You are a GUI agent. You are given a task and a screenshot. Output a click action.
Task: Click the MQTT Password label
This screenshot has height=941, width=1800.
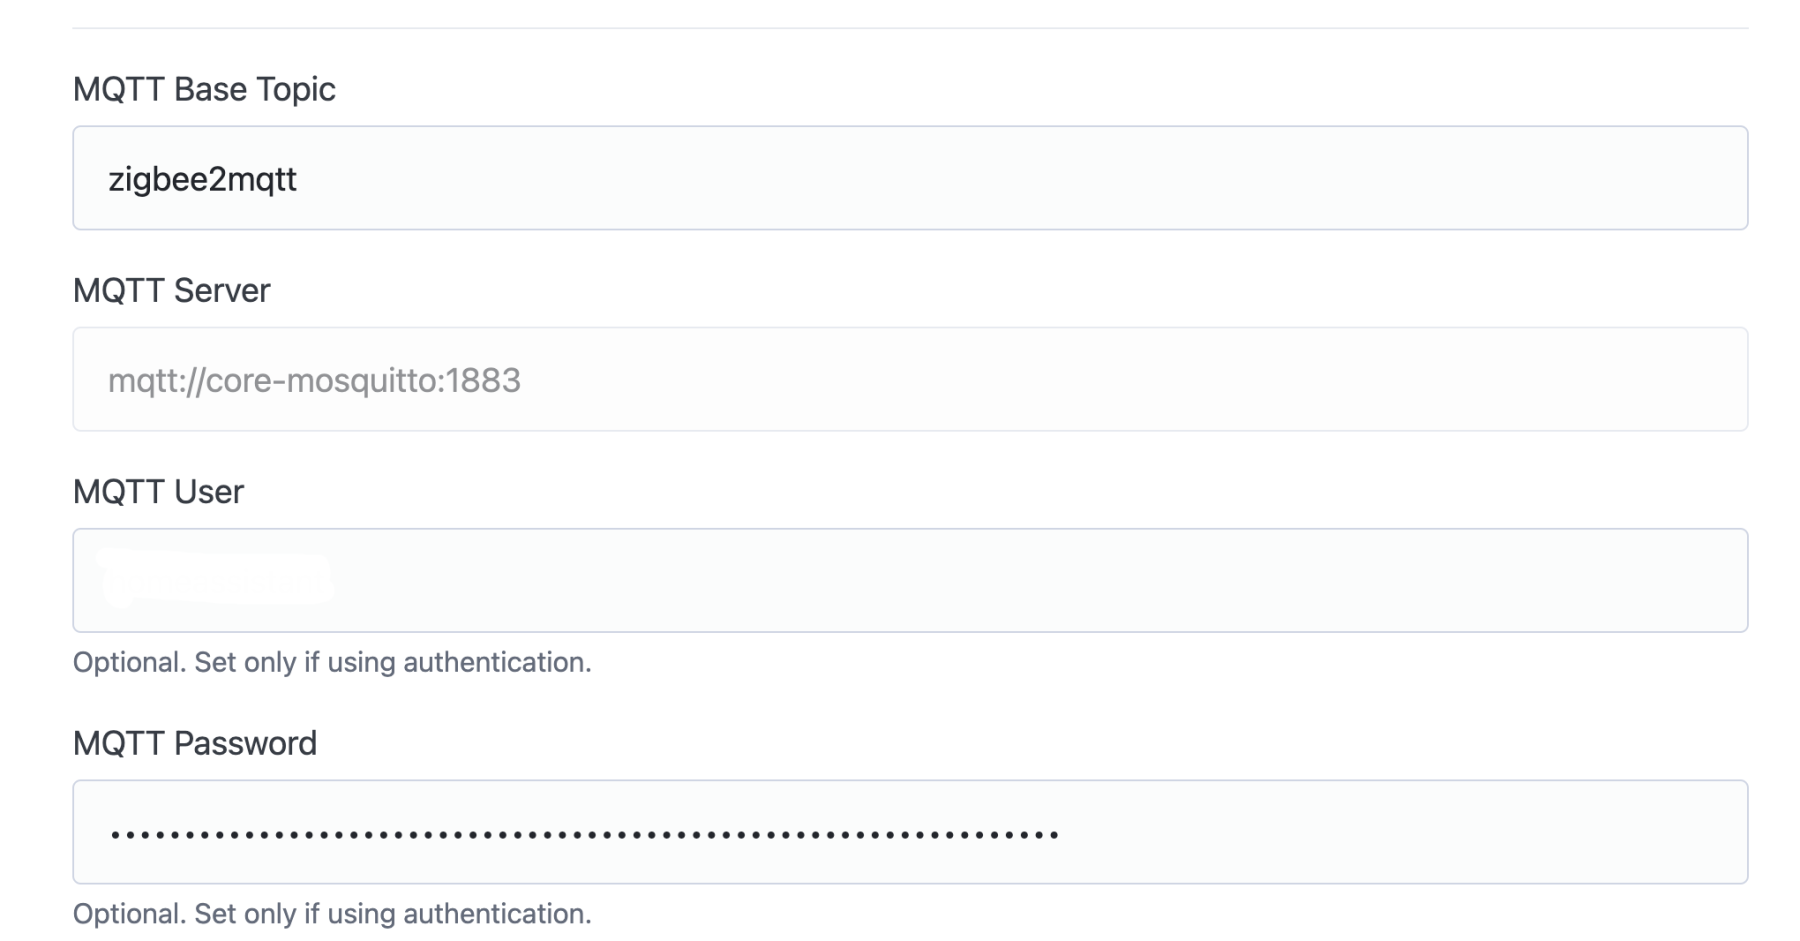pyautogui.click(x=195, y=743)
